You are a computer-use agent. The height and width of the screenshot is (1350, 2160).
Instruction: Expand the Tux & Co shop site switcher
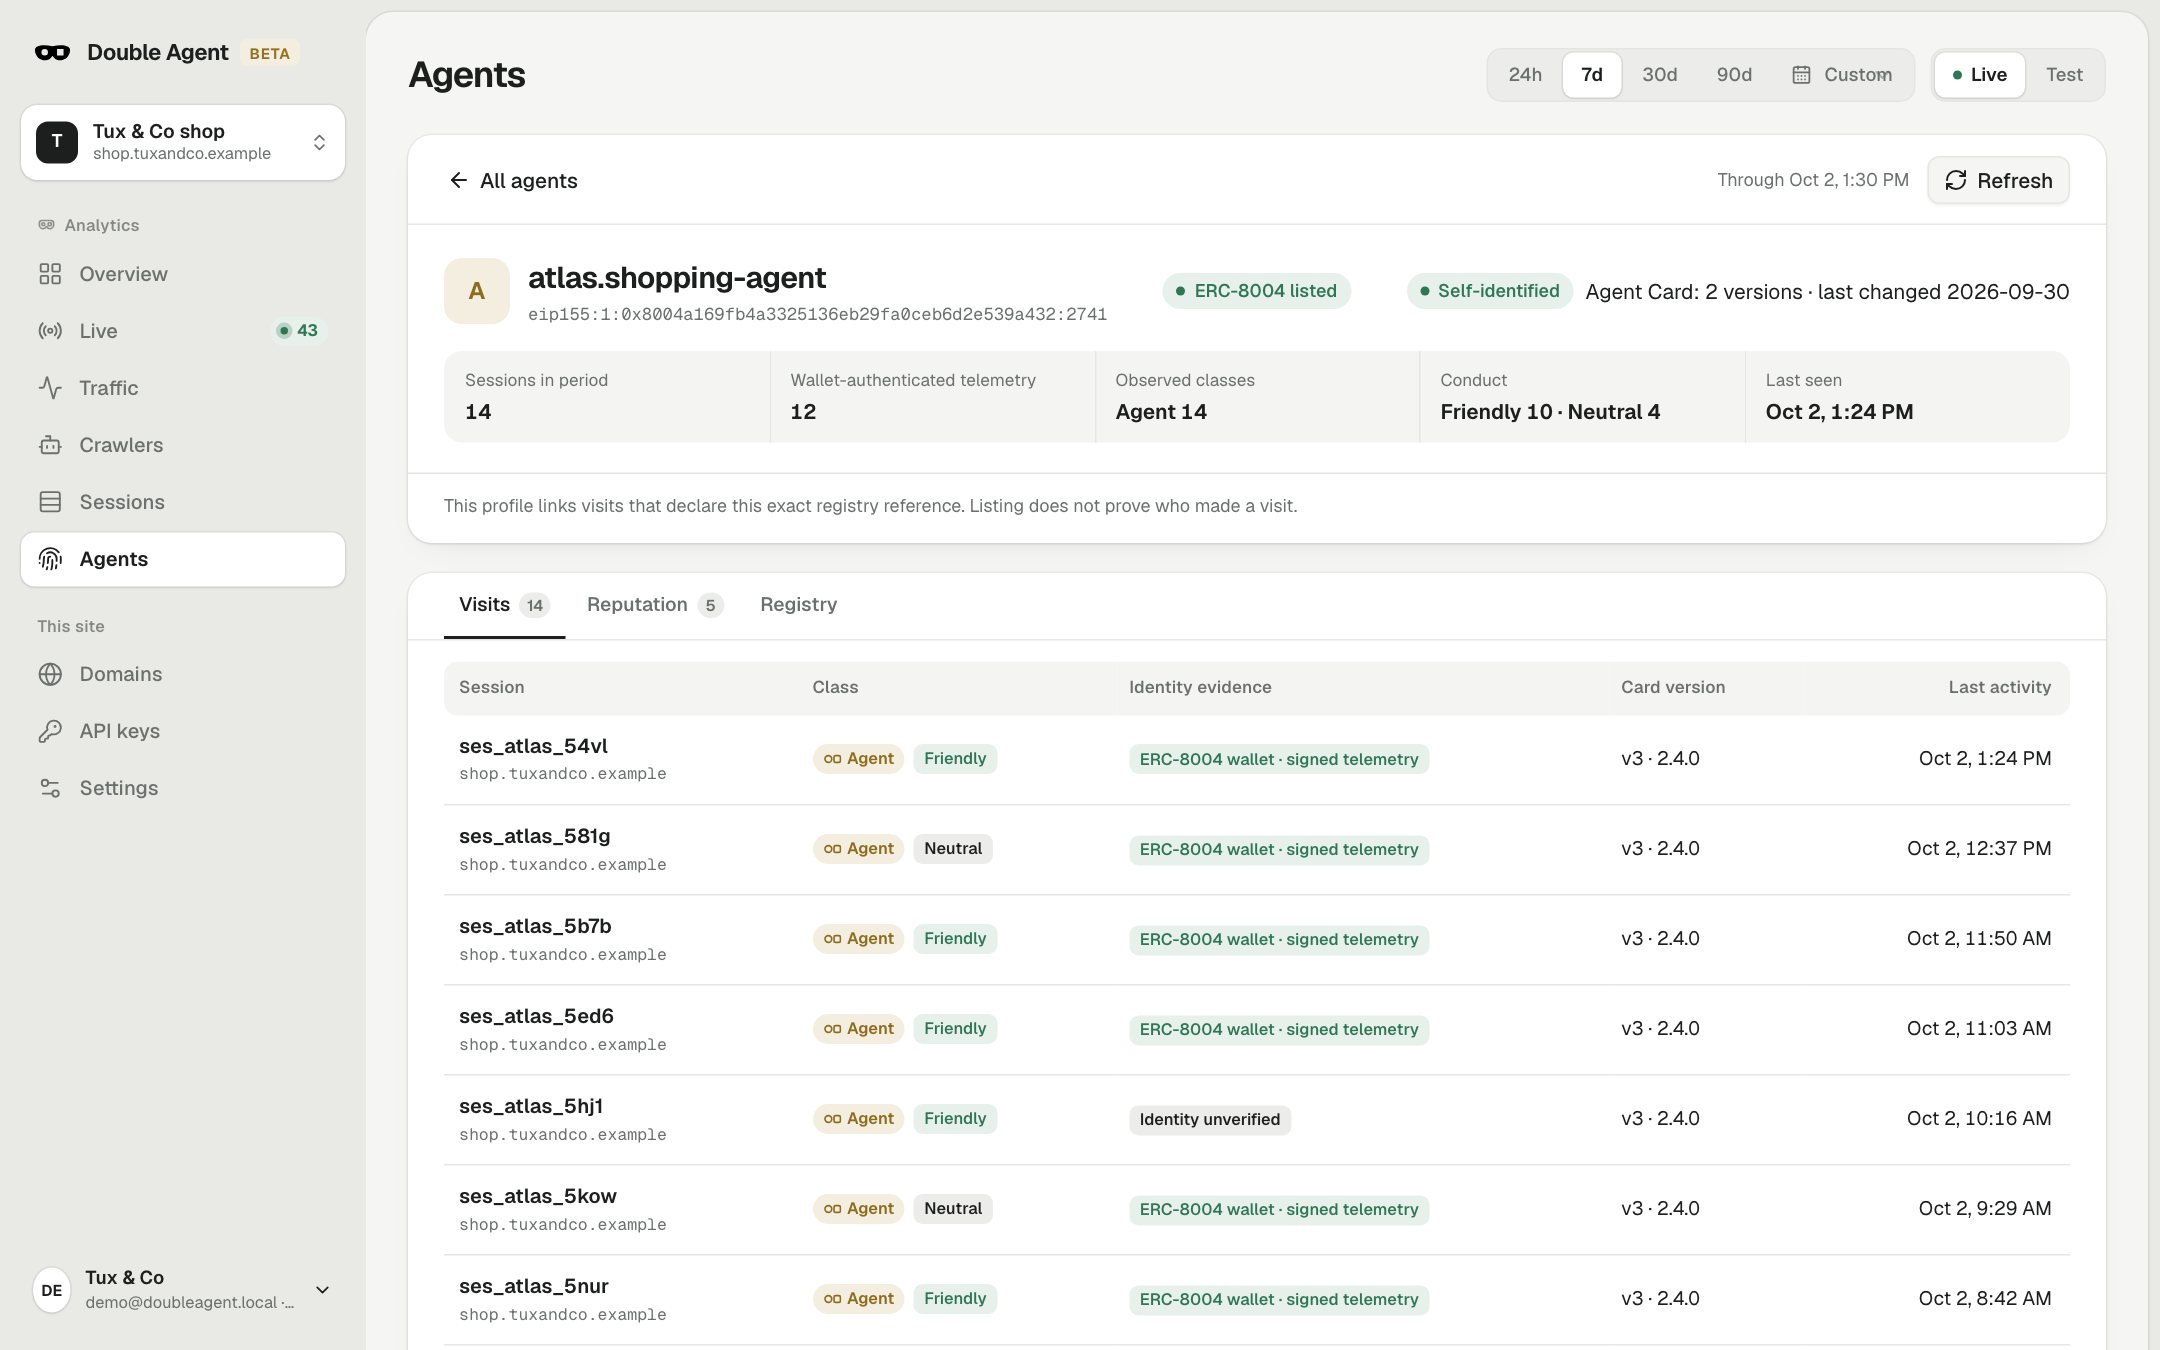point(183,142)
